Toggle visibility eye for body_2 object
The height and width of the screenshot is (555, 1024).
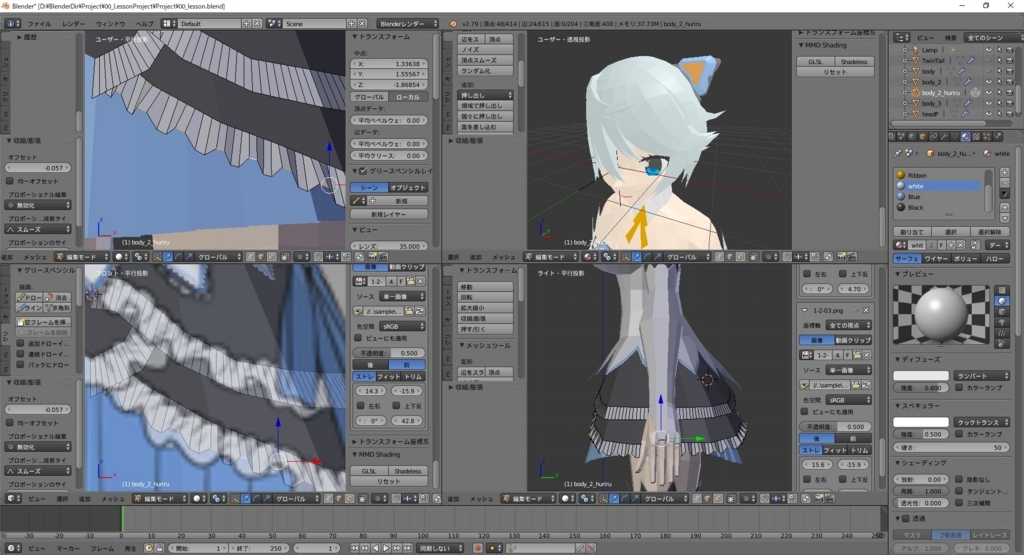988,82
